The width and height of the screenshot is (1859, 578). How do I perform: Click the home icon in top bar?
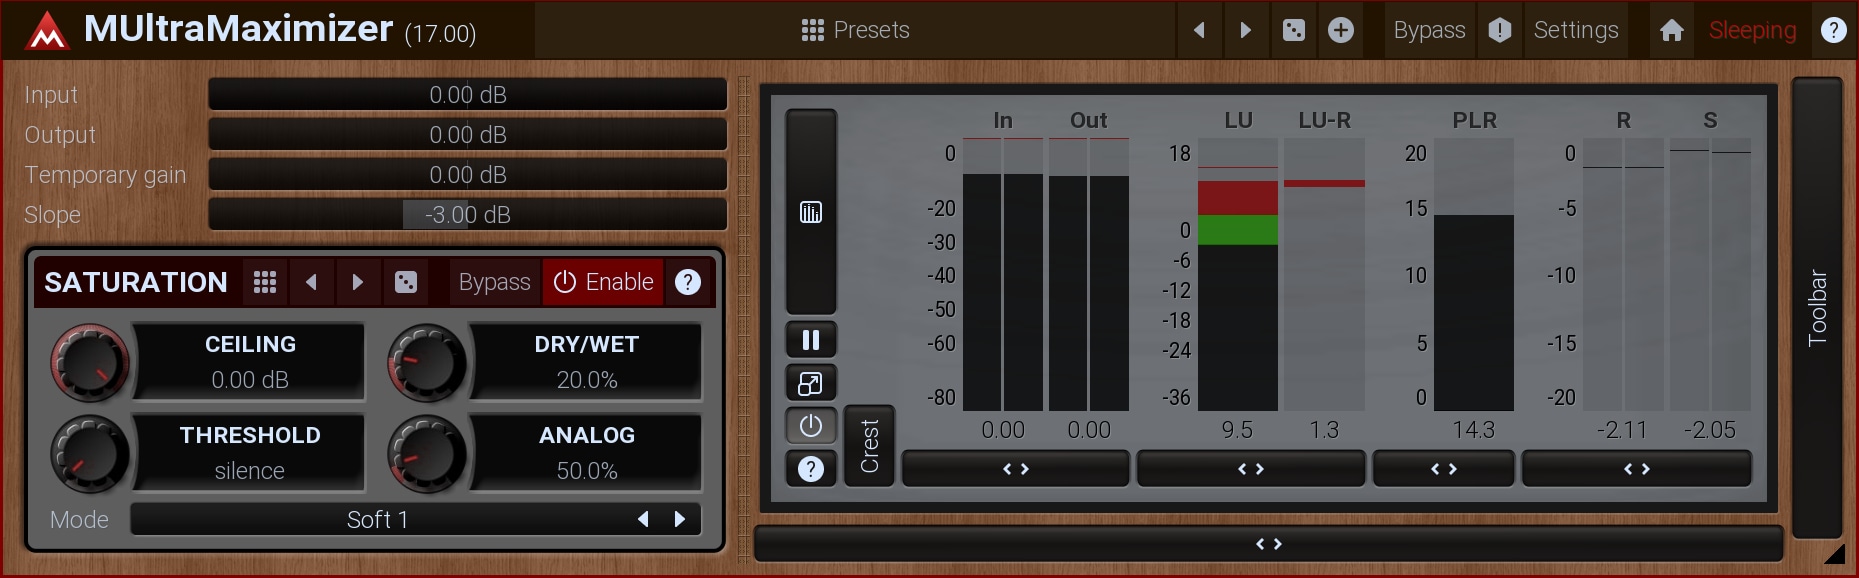tap(1672, 30)
